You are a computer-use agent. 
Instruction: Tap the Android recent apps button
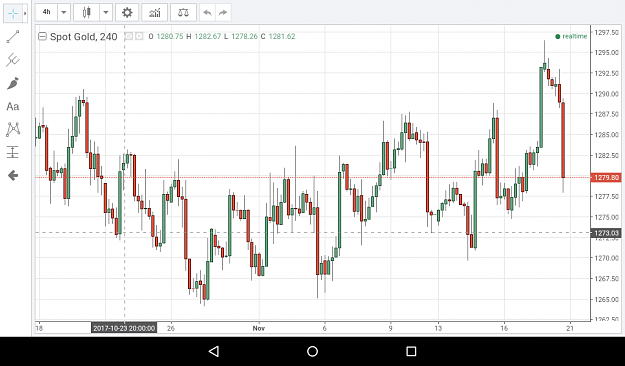(x=411, y=351)
